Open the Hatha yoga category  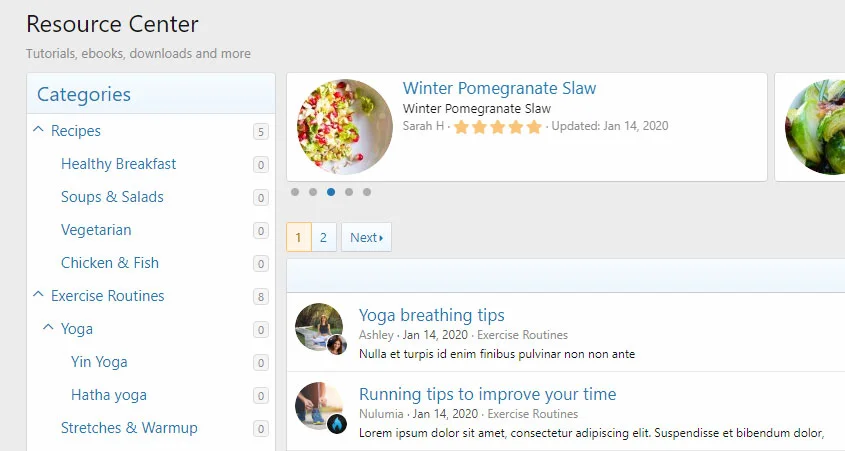coord(109,395)
